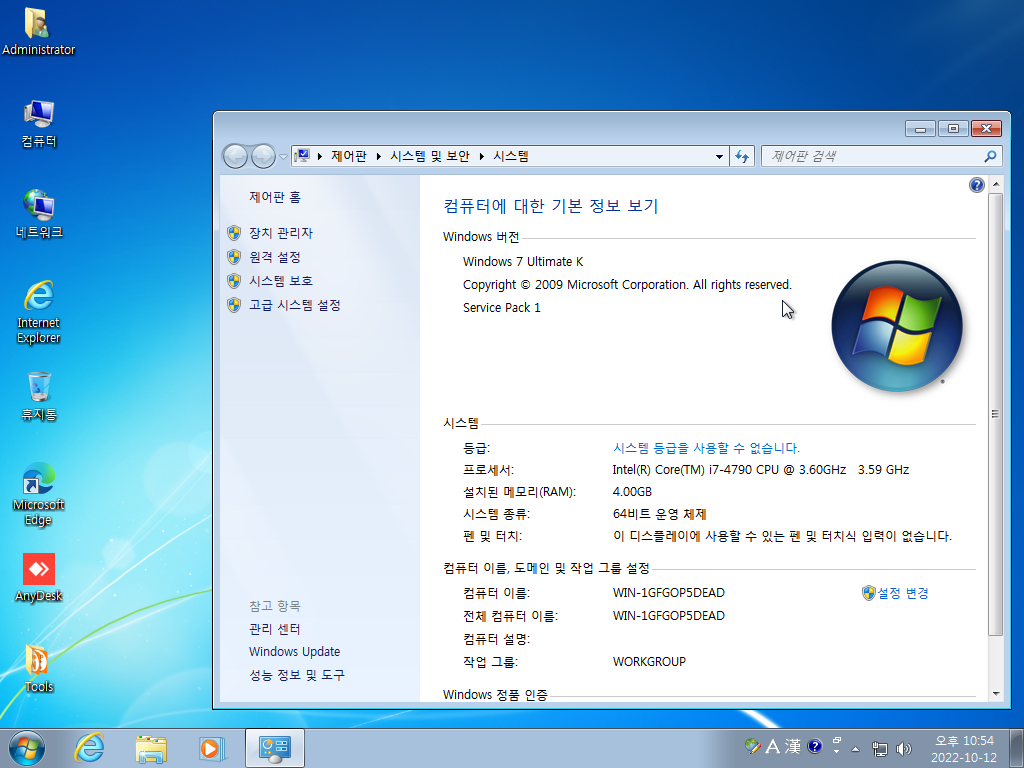This screenshot has height=768, width=1024.
Task: Minimize the System window
Action: pos(920,129)
